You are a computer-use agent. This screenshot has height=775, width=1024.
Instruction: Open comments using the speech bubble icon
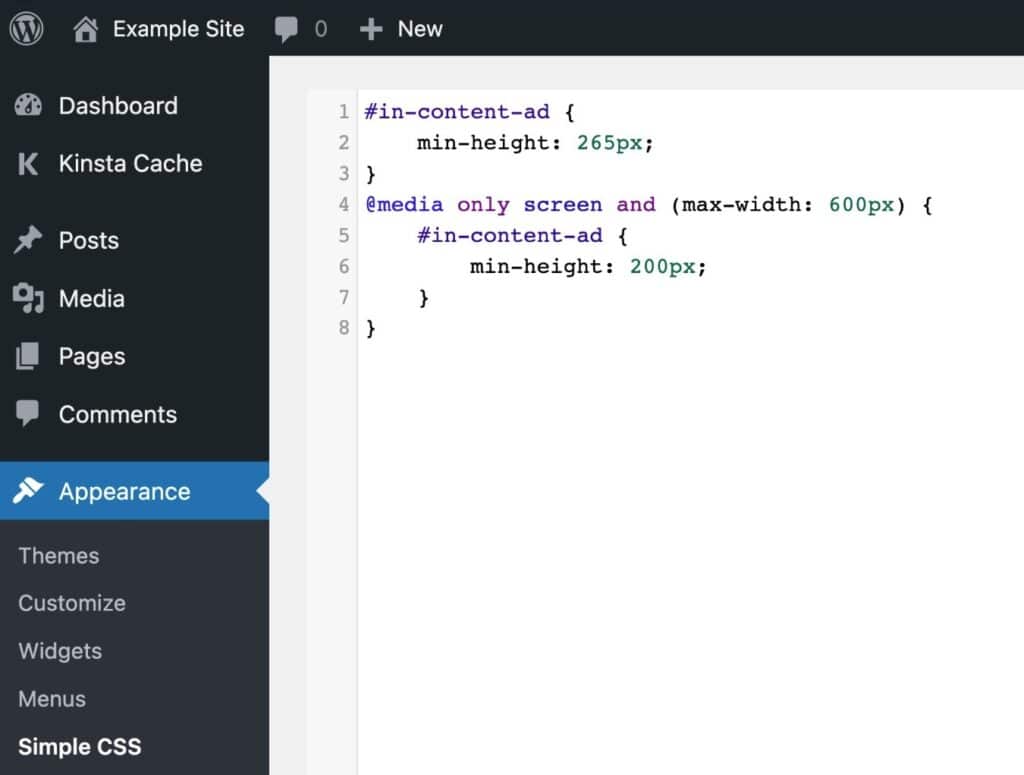point(289,28)
